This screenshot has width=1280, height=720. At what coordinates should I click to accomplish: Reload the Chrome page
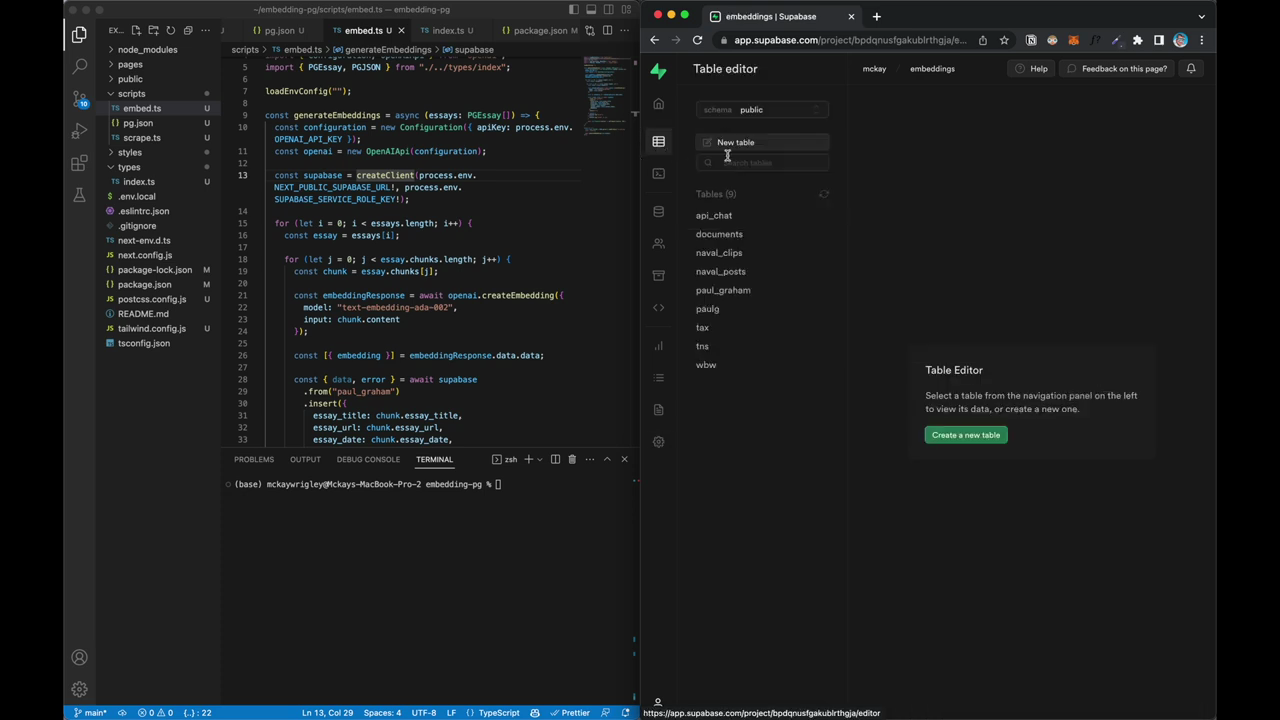(697, 40)
